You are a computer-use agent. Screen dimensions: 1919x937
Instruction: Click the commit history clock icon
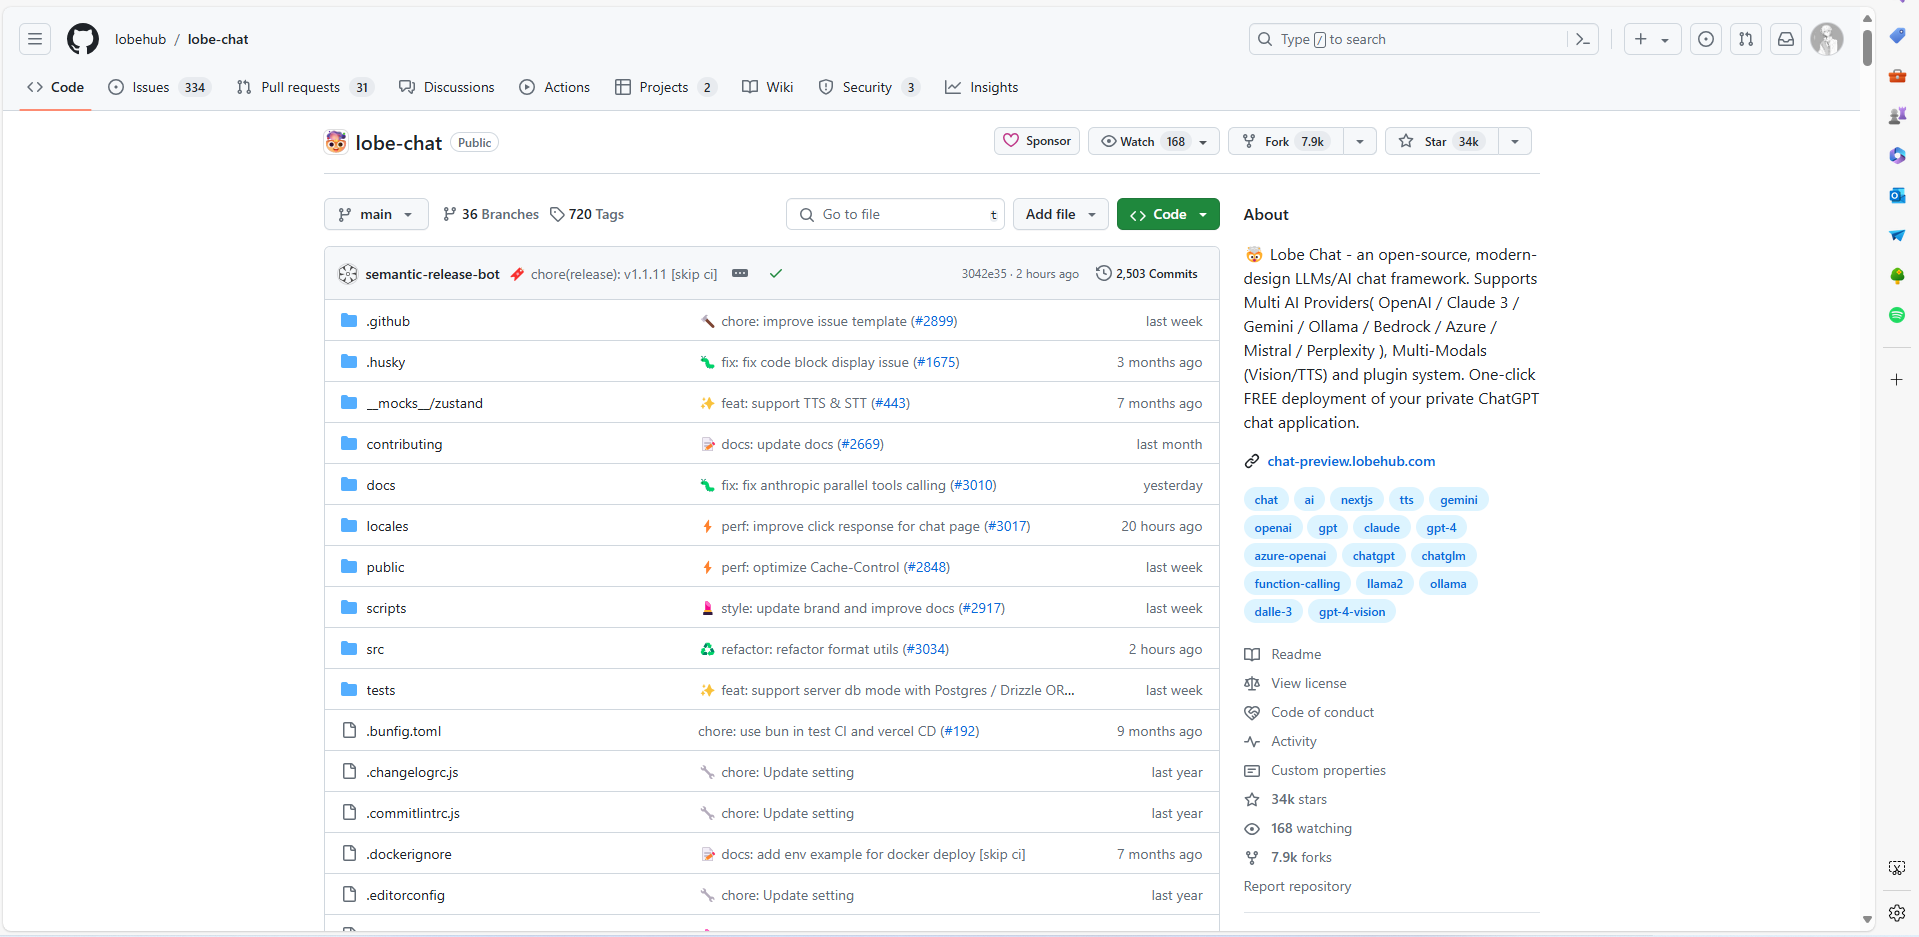pos(1104,273)
